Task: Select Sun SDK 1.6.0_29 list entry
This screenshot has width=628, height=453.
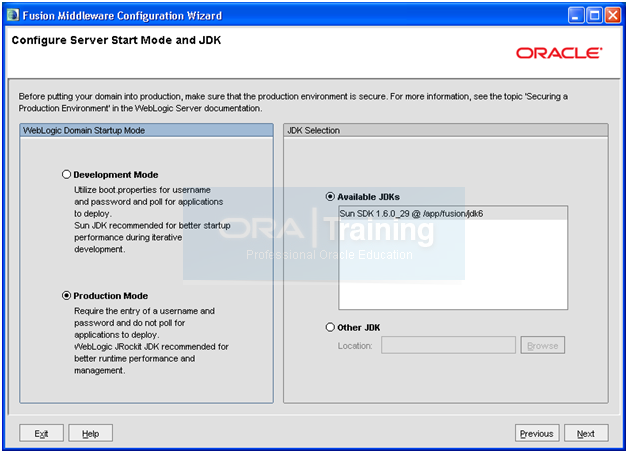Action: tap(453, 213)
